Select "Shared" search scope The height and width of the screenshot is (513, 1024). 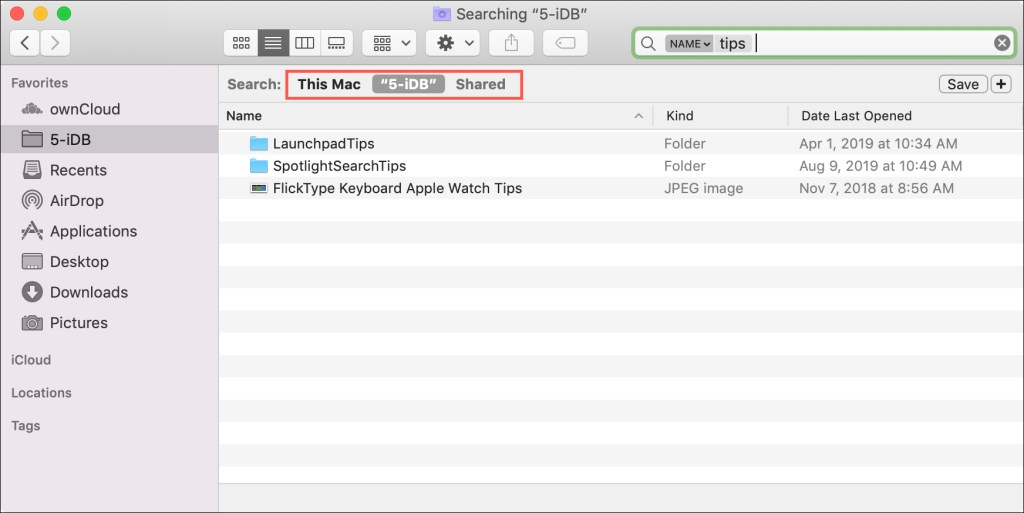point(480,84)
